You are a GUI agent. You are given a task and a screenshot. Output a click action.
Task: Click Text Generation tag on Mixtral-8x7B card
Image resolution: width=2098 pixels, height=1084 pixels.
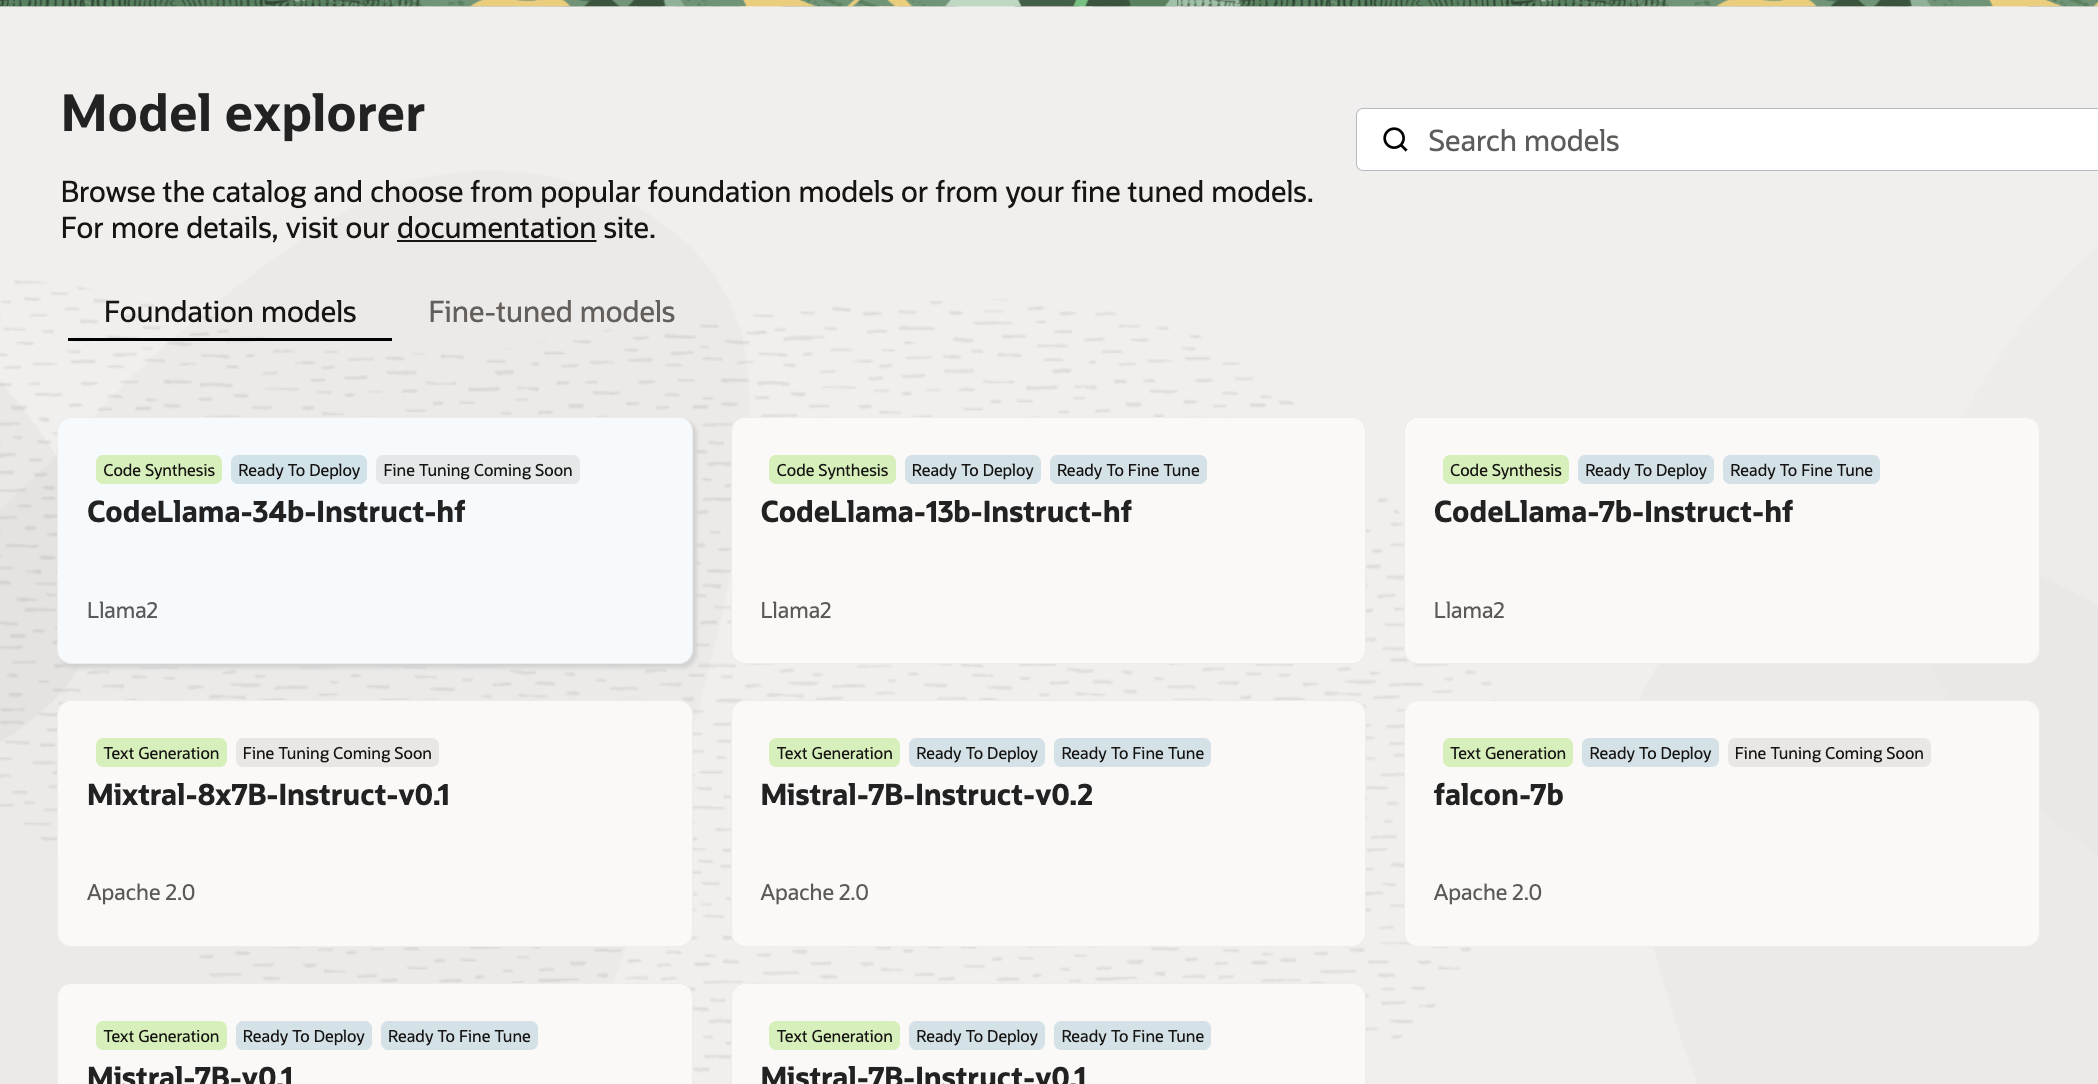point(161,753)
